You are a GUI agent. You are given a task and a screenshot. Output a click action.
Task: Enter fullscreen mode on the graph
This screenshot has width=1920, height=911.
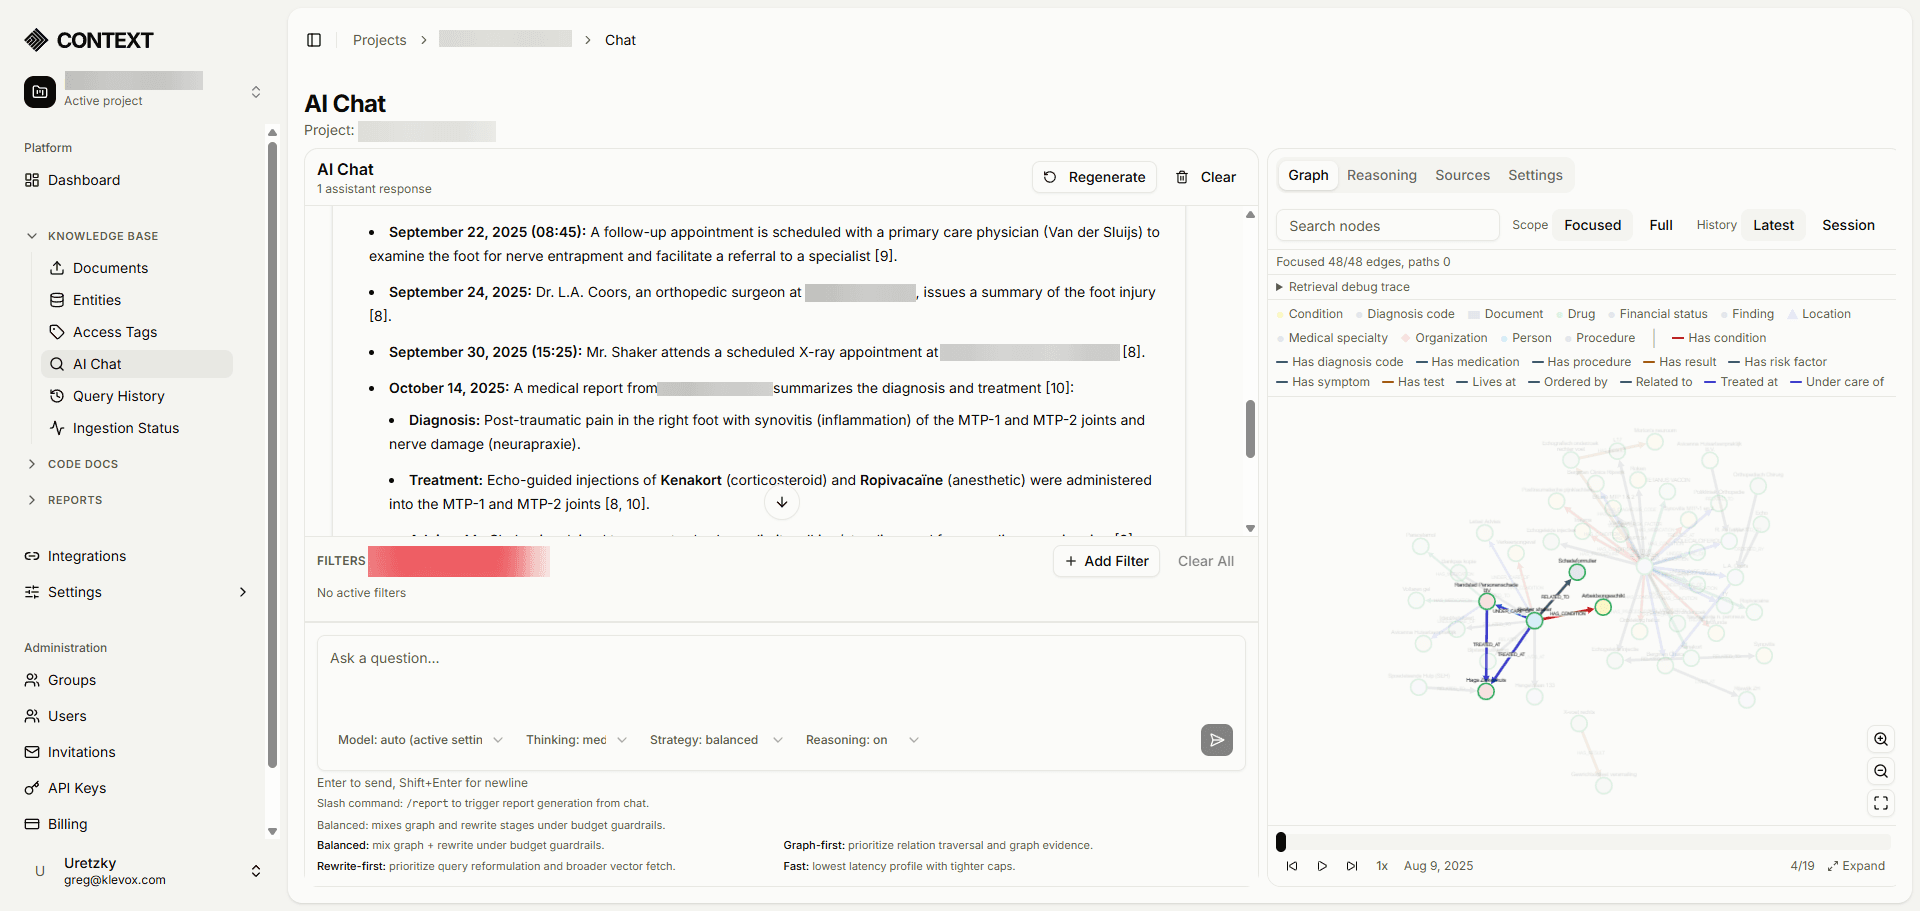1881,803
